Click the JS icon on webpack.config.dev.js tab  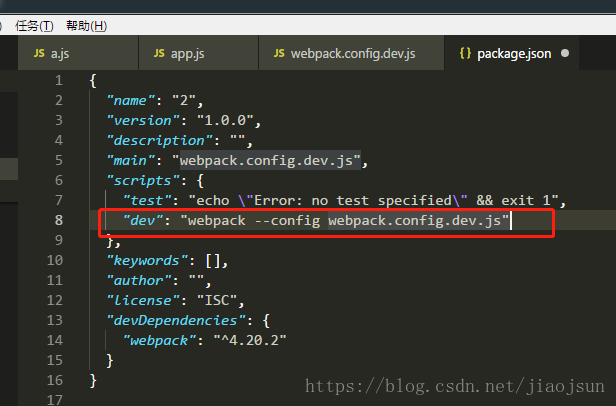click(279, 53)
